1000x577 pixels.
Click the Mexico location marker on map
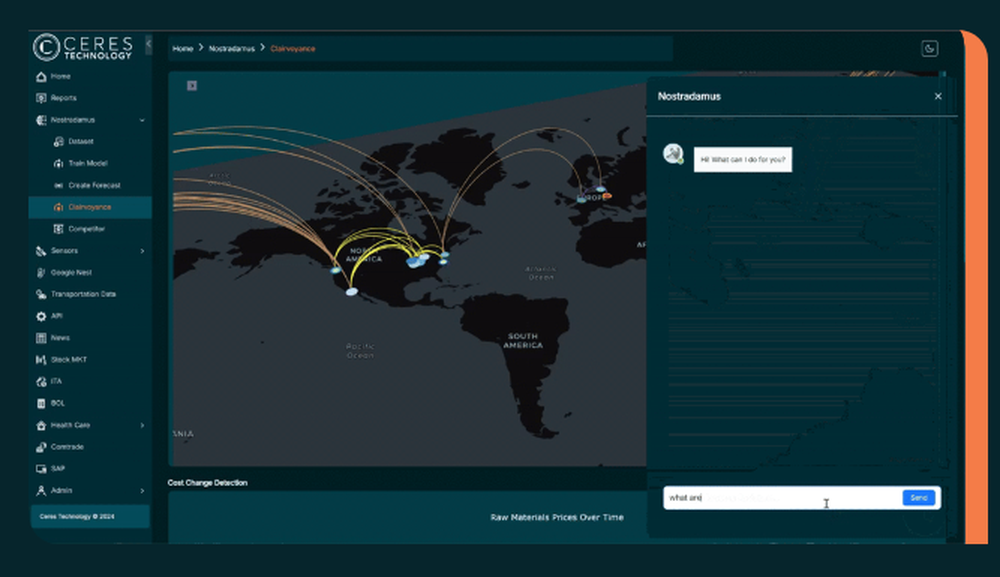click(351, 291)
